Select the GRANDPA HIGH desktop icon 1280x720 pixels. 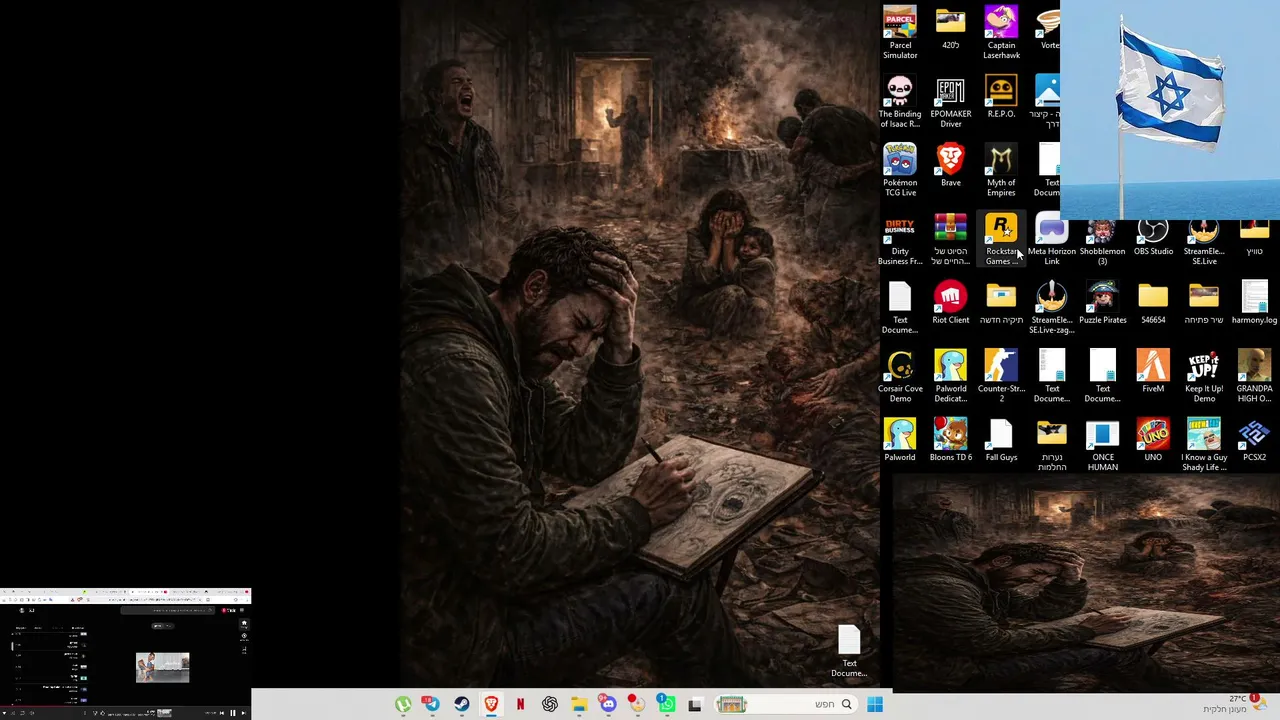coord(1254,376)
